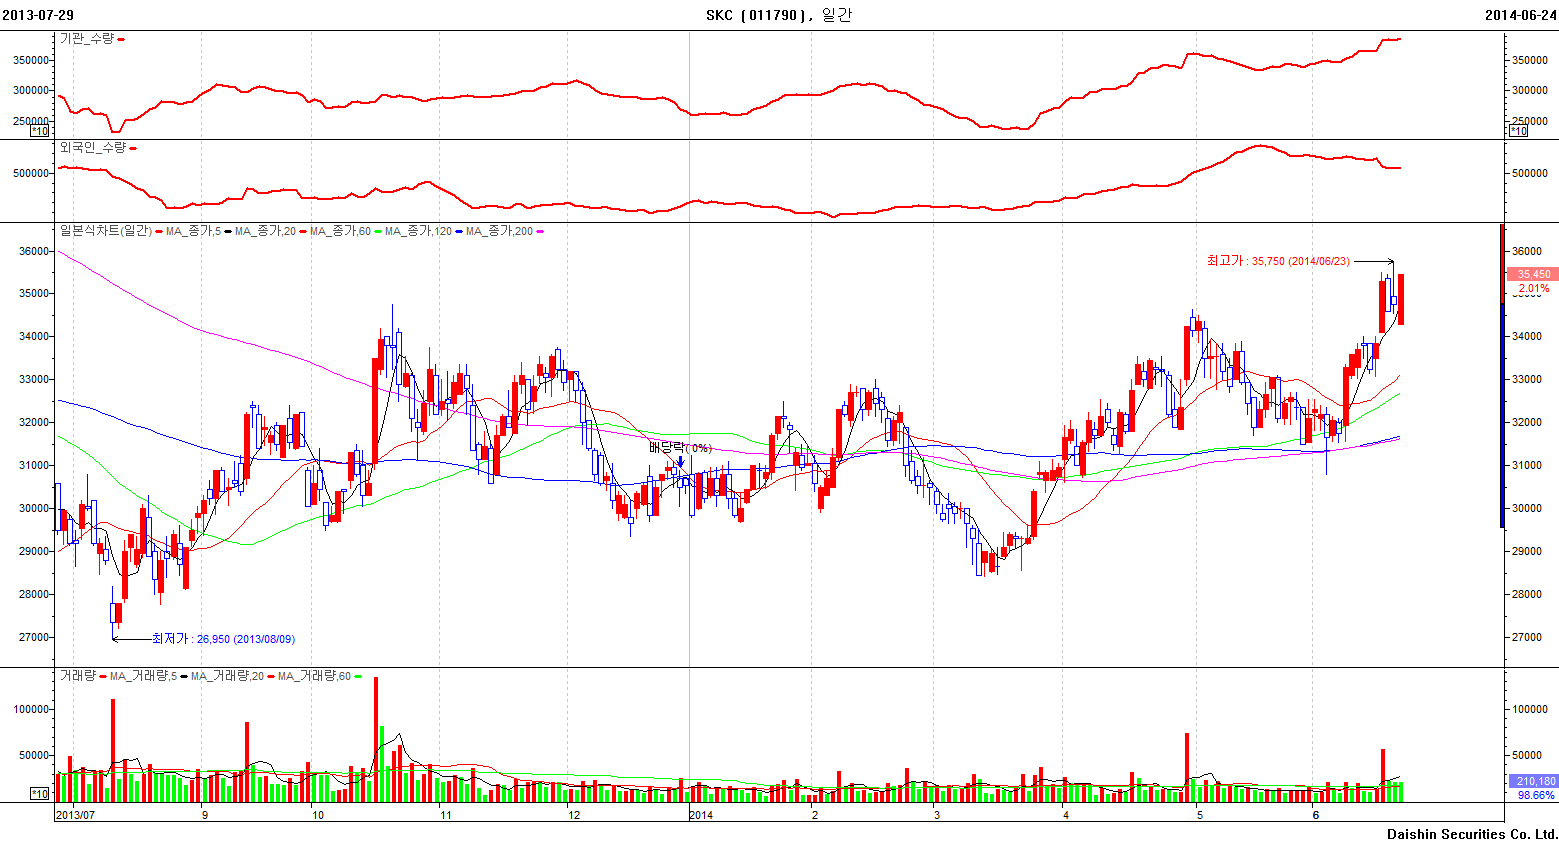Viewport: 1559px width, 846px height.
Task: Click the 최저가 26,950 (2013/08/09) annotation
Action: [223, 639]
